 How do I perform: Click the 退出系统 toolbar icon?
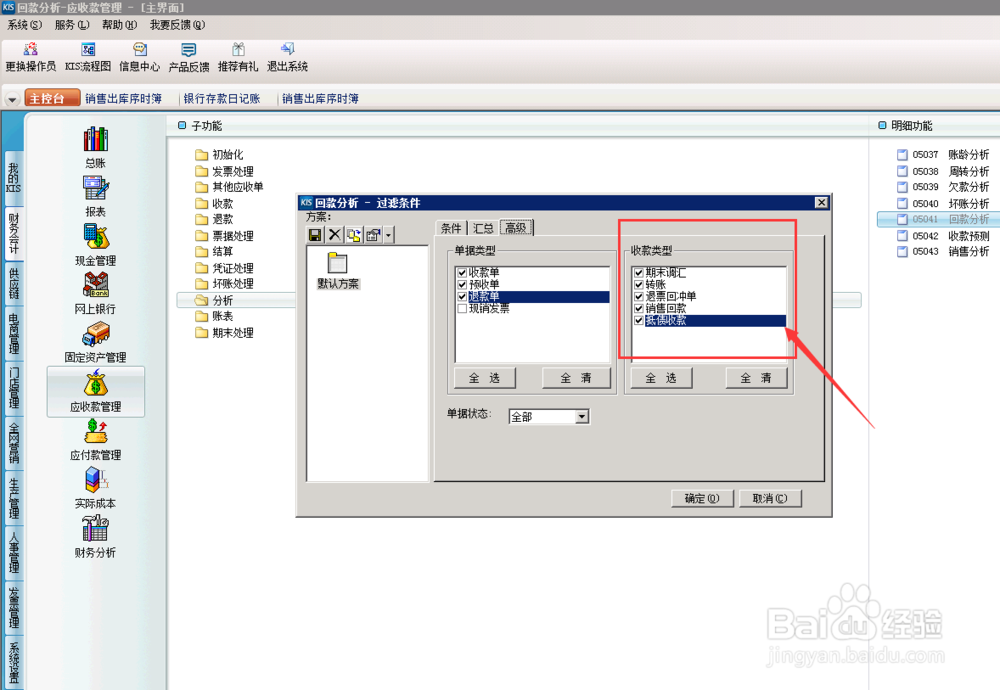tap(287, 57)
